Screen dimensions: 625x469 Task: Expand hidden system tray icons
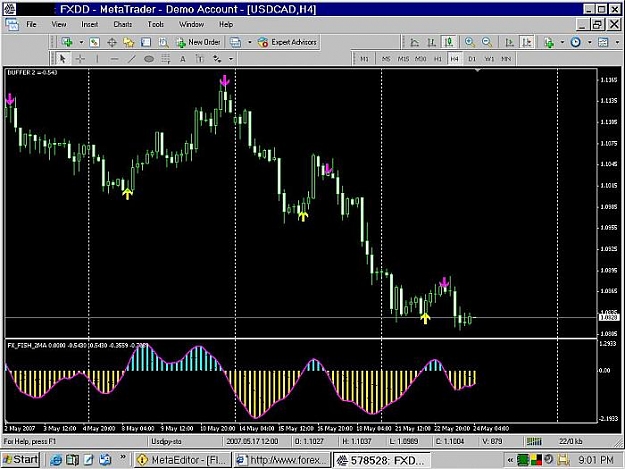click(x=510, y=460)
